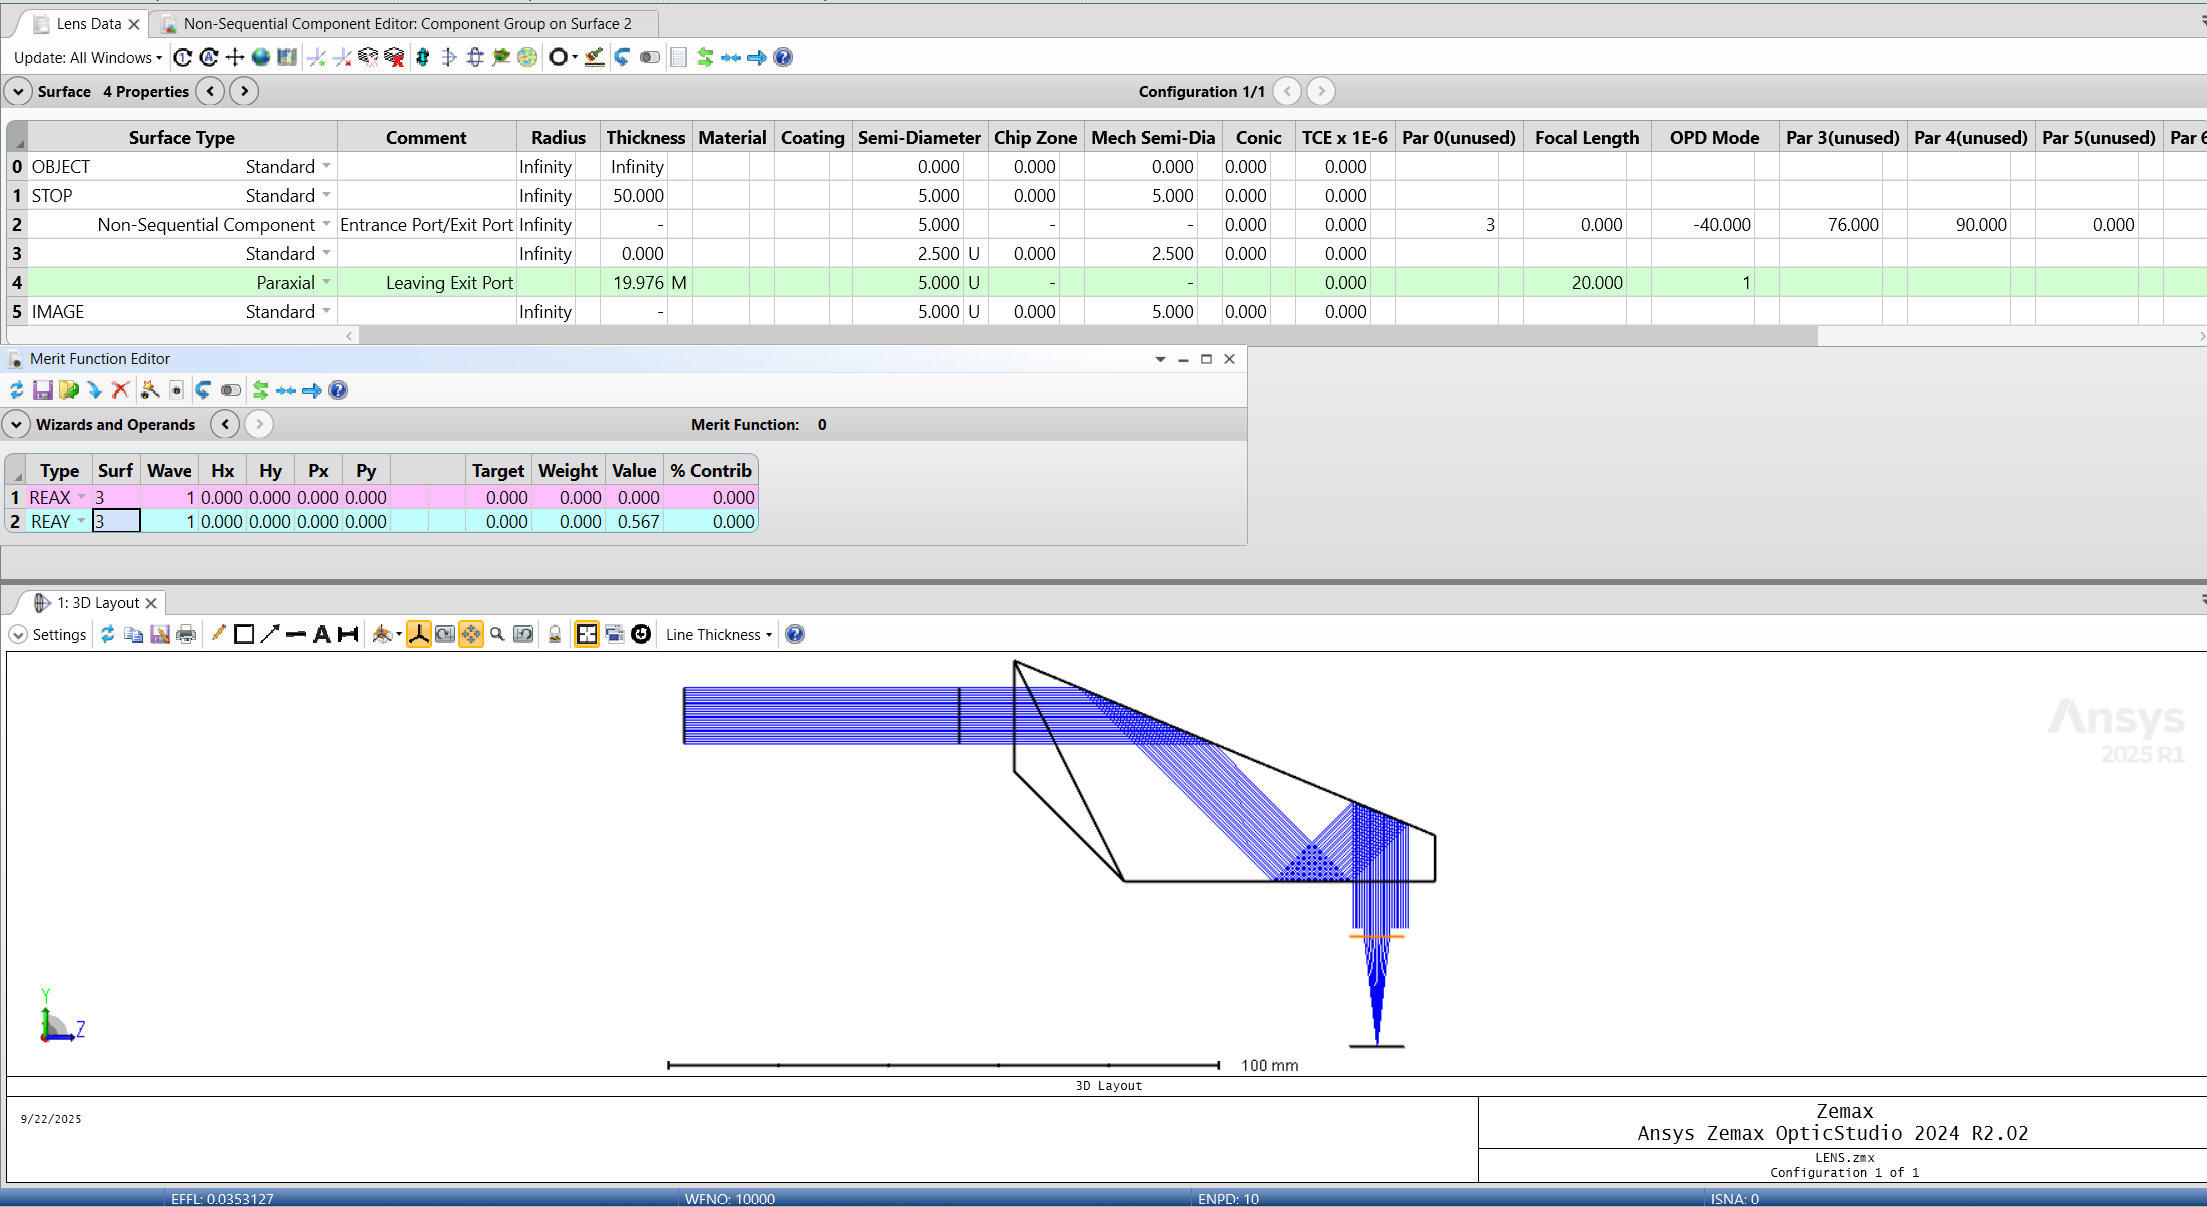Screen dimensions: 2207x1207
Task: Print the 3D Layout window
Action: click(186, 634)
